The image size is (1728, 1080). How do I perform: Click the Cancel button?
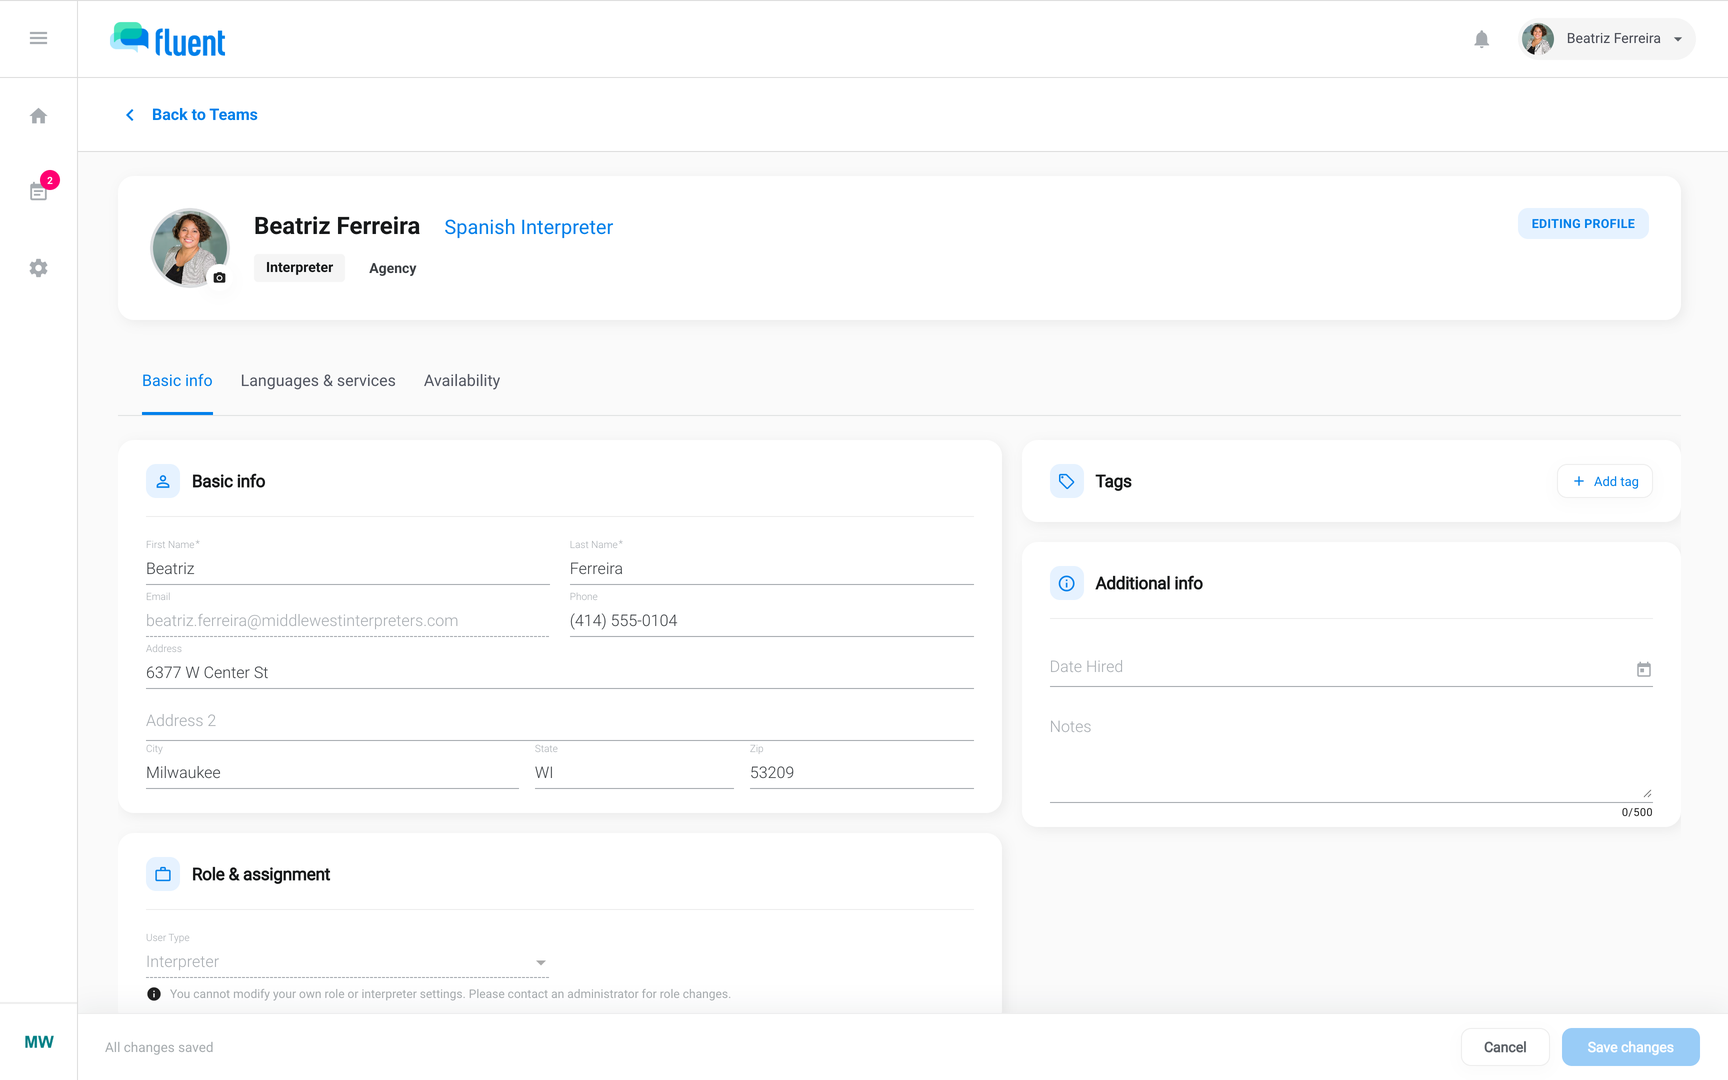click(1504, 1047)
